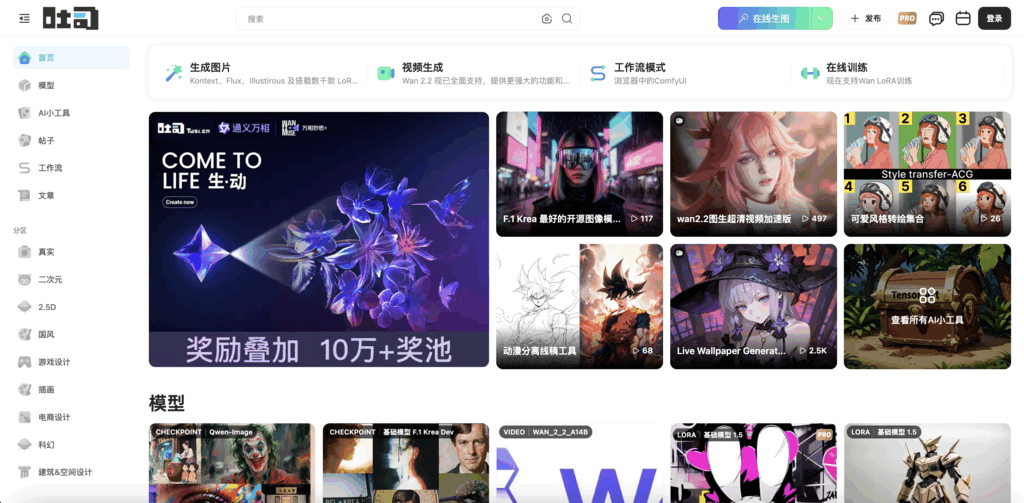Click the 游戏设计 gamepad icon
The width and height of the screenshot is (1024, 503).
pos(25,362)
